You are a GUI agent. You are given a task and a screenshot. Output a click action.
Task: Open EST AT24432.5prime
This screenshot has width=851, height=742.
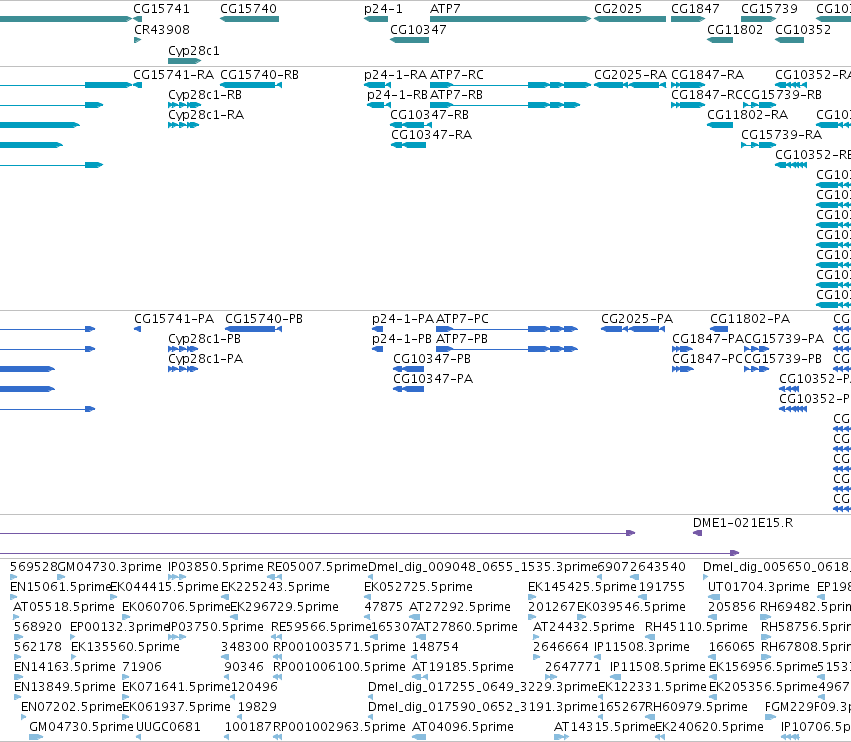(x=583, y=626)
